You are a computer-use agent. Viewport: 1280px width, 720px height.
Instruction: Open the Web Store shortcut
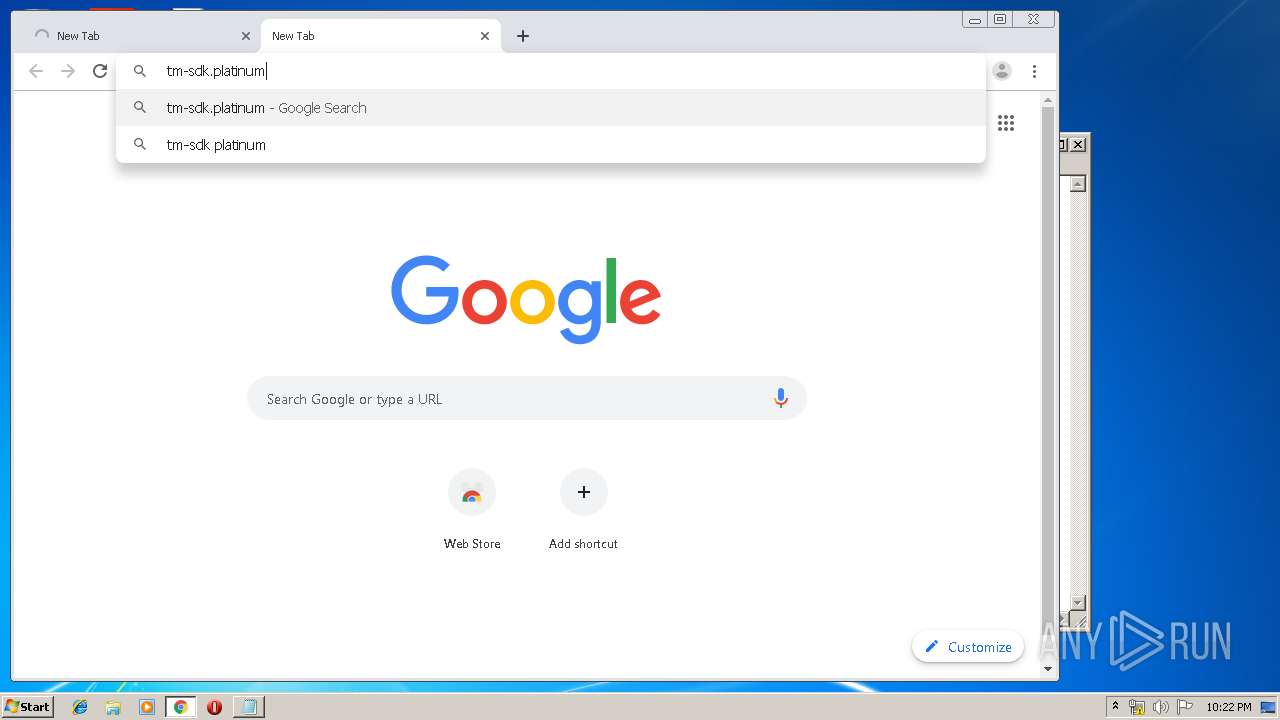pyautogui.click(x=472, y=510)
